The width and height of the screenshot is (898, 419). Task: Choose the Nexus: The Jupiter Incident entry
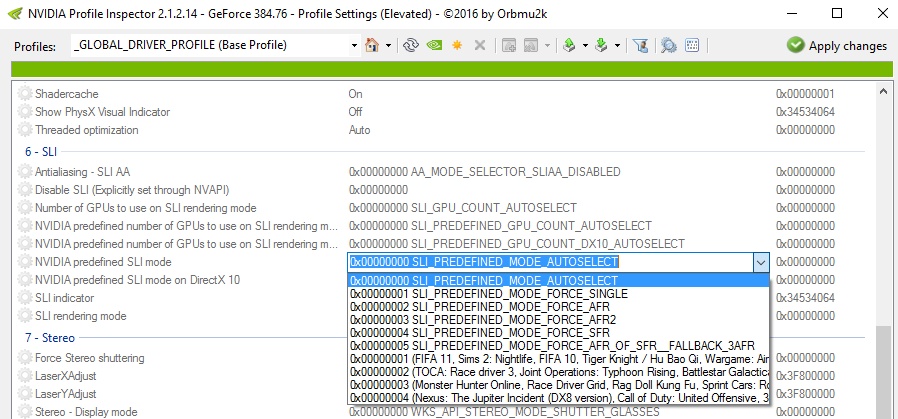coord(559,397)
